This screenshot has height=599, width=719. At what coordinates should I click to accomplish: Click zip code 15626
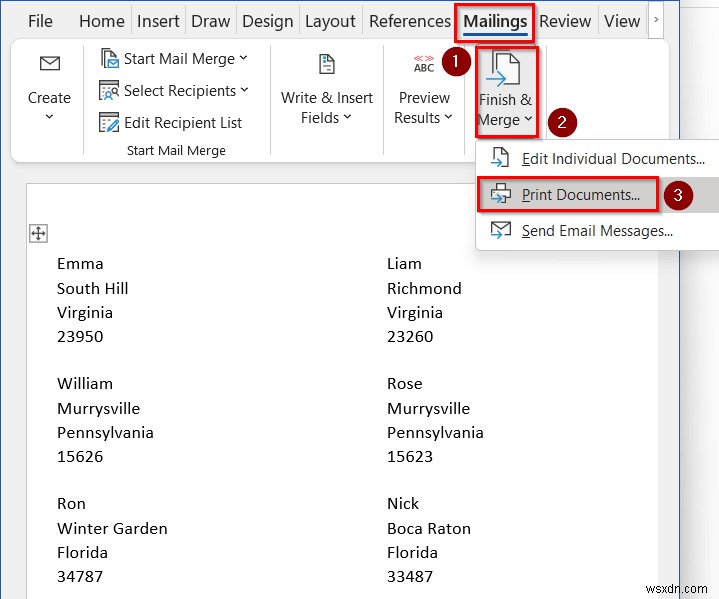click(x=80, y=457)
